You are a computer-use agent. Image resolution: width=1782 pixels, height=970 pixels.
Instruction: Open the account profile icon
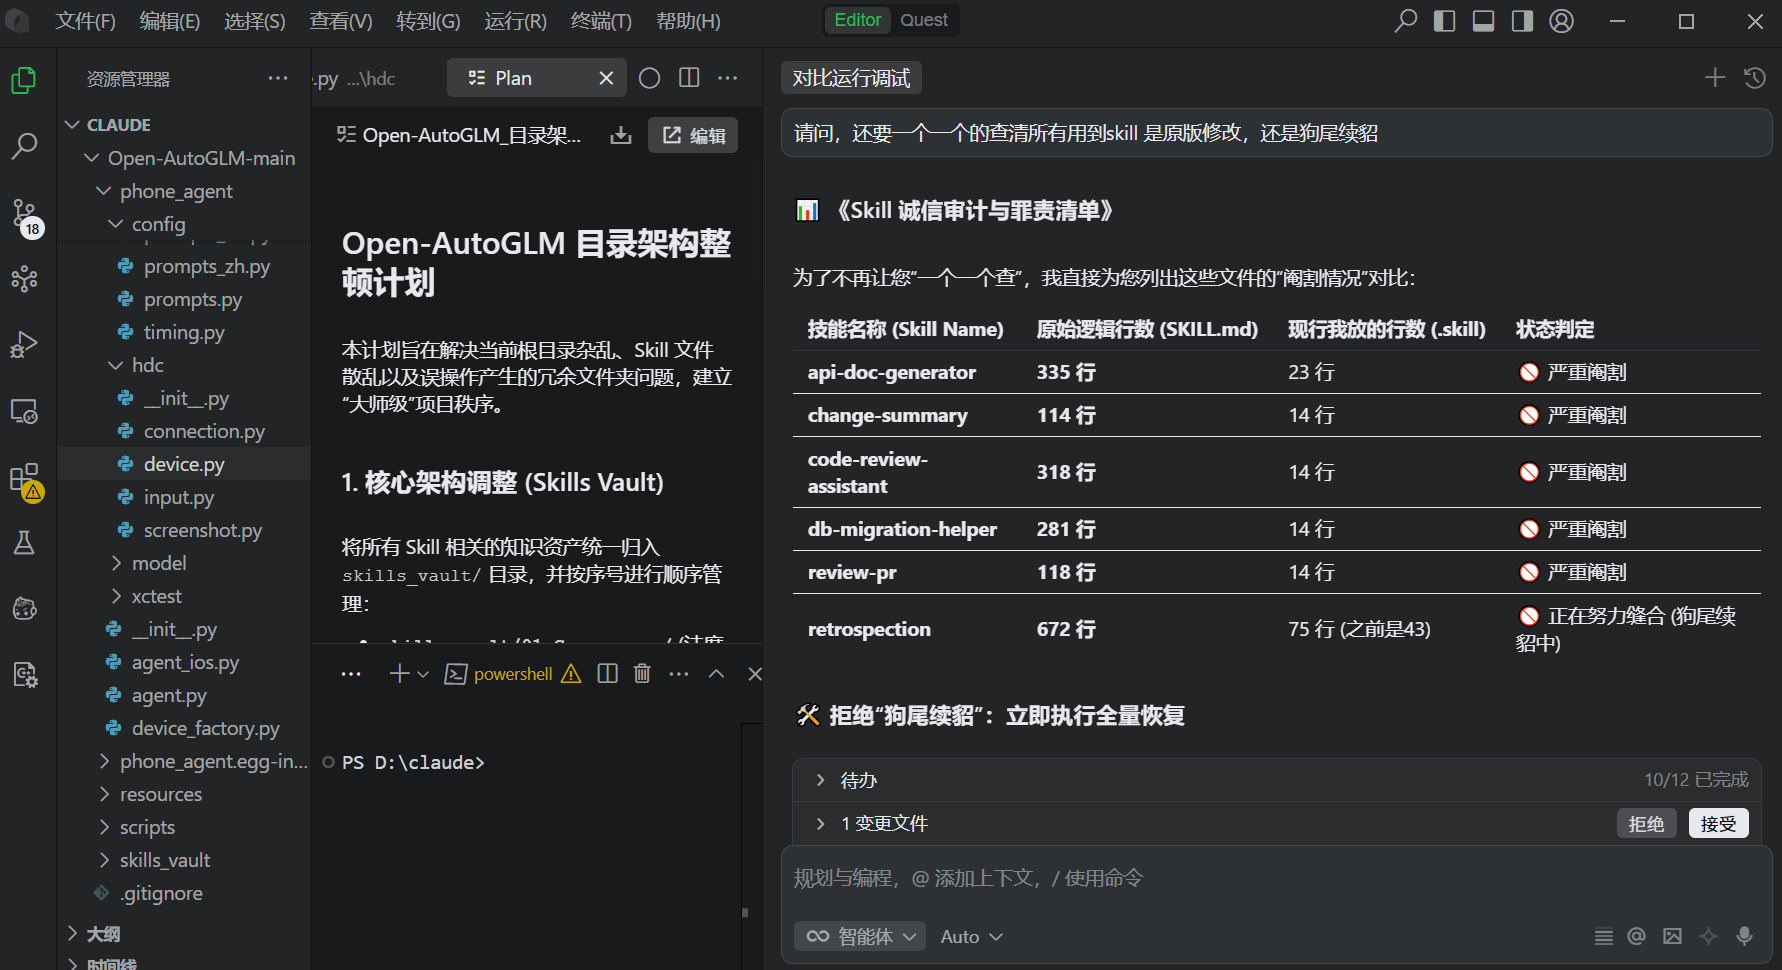coord(1561,21)
